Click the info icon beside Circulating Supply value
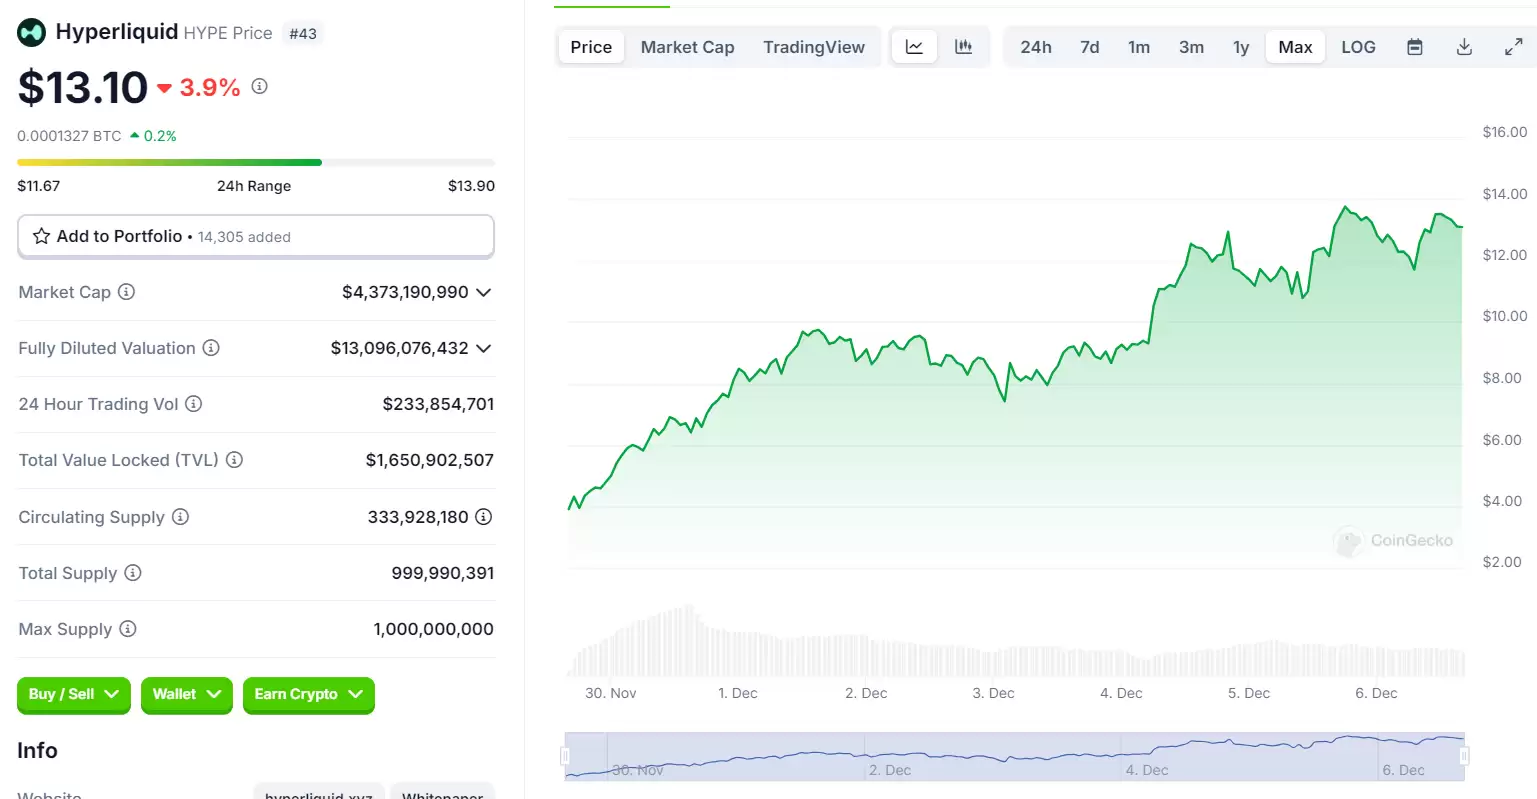1537x799 pixels. [x=483, y=517]
